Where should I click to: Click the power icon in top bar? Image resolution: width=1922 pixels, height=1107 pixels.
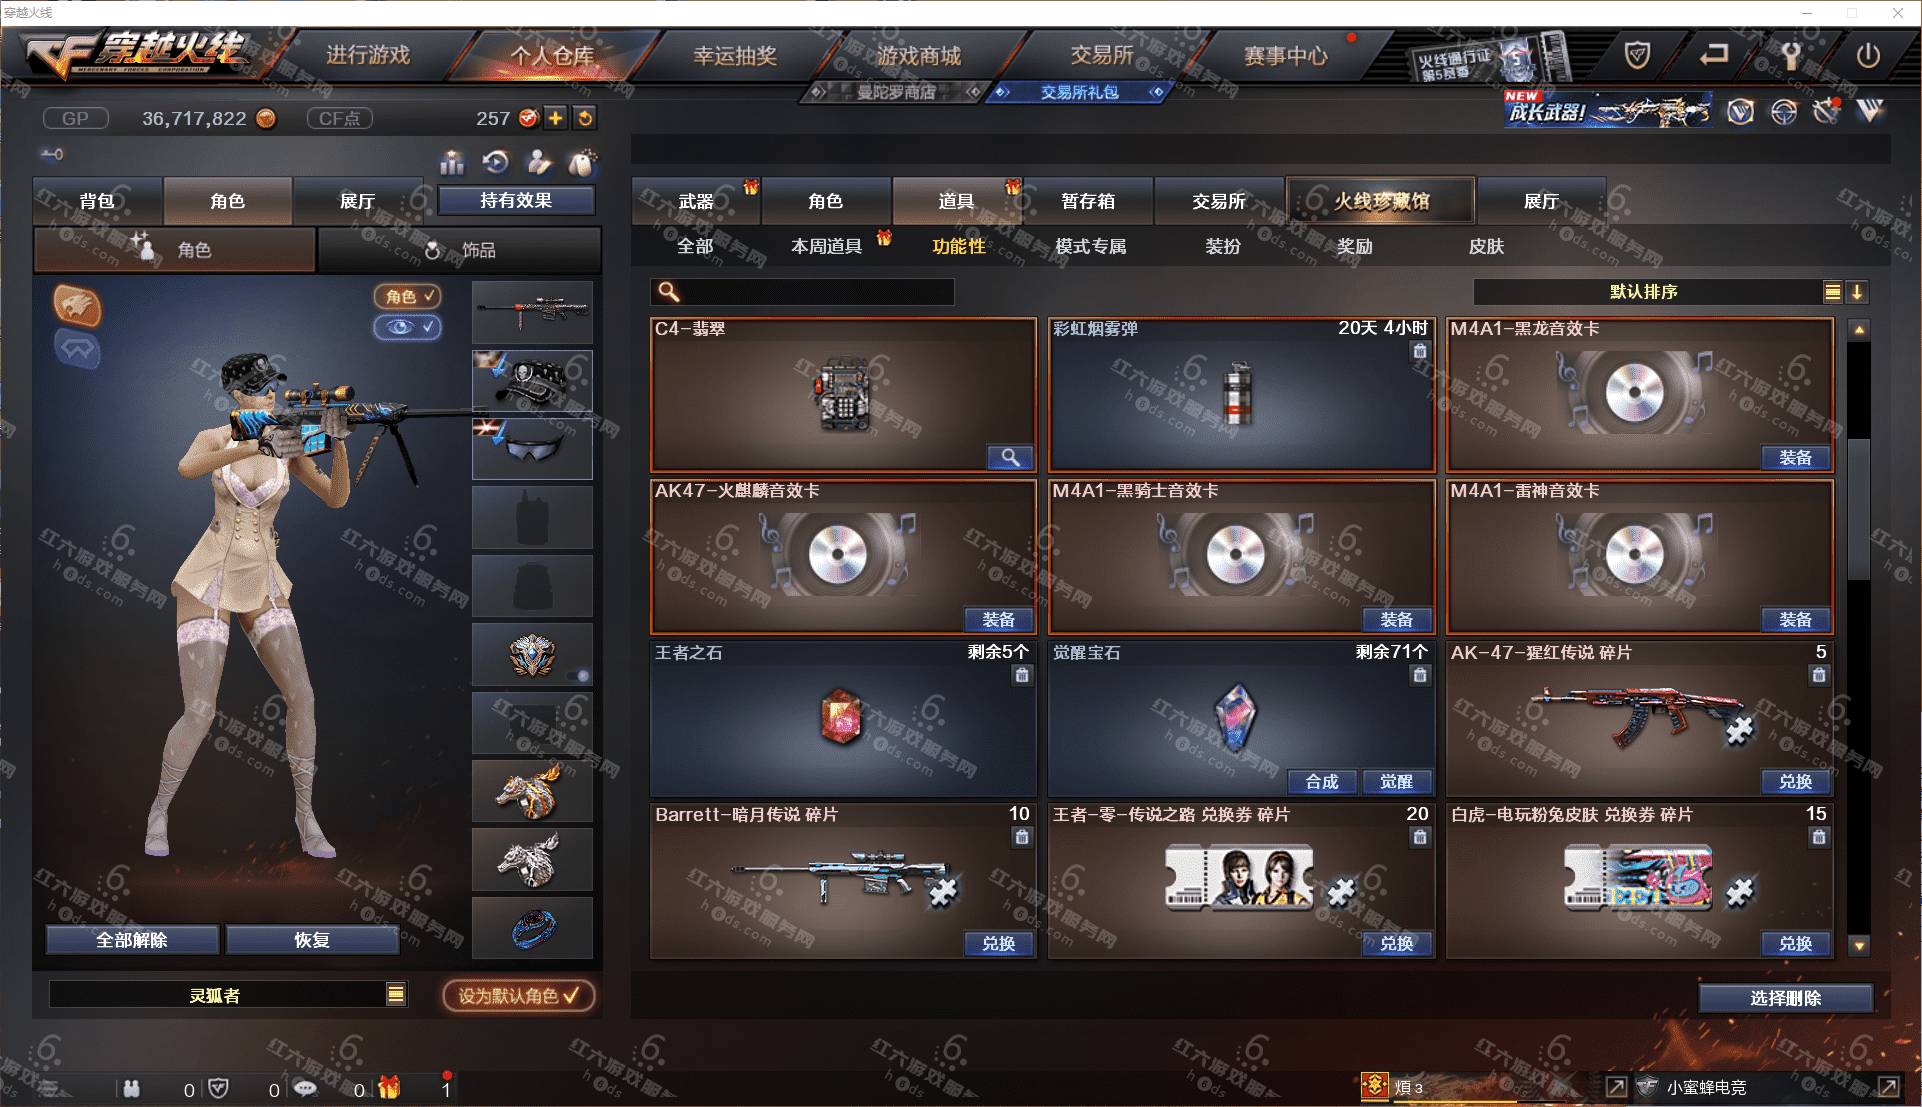point(1868,56)
